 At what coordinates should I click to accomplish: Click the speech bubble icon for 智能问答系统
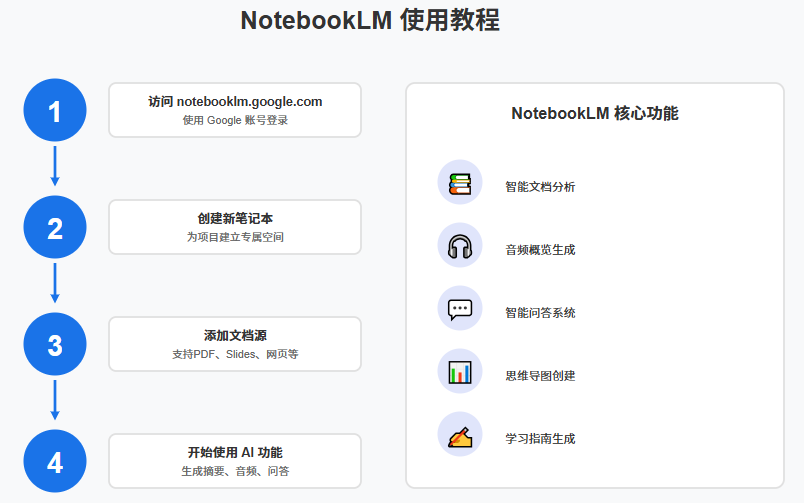pyautogui.click(x=460, y=310)
